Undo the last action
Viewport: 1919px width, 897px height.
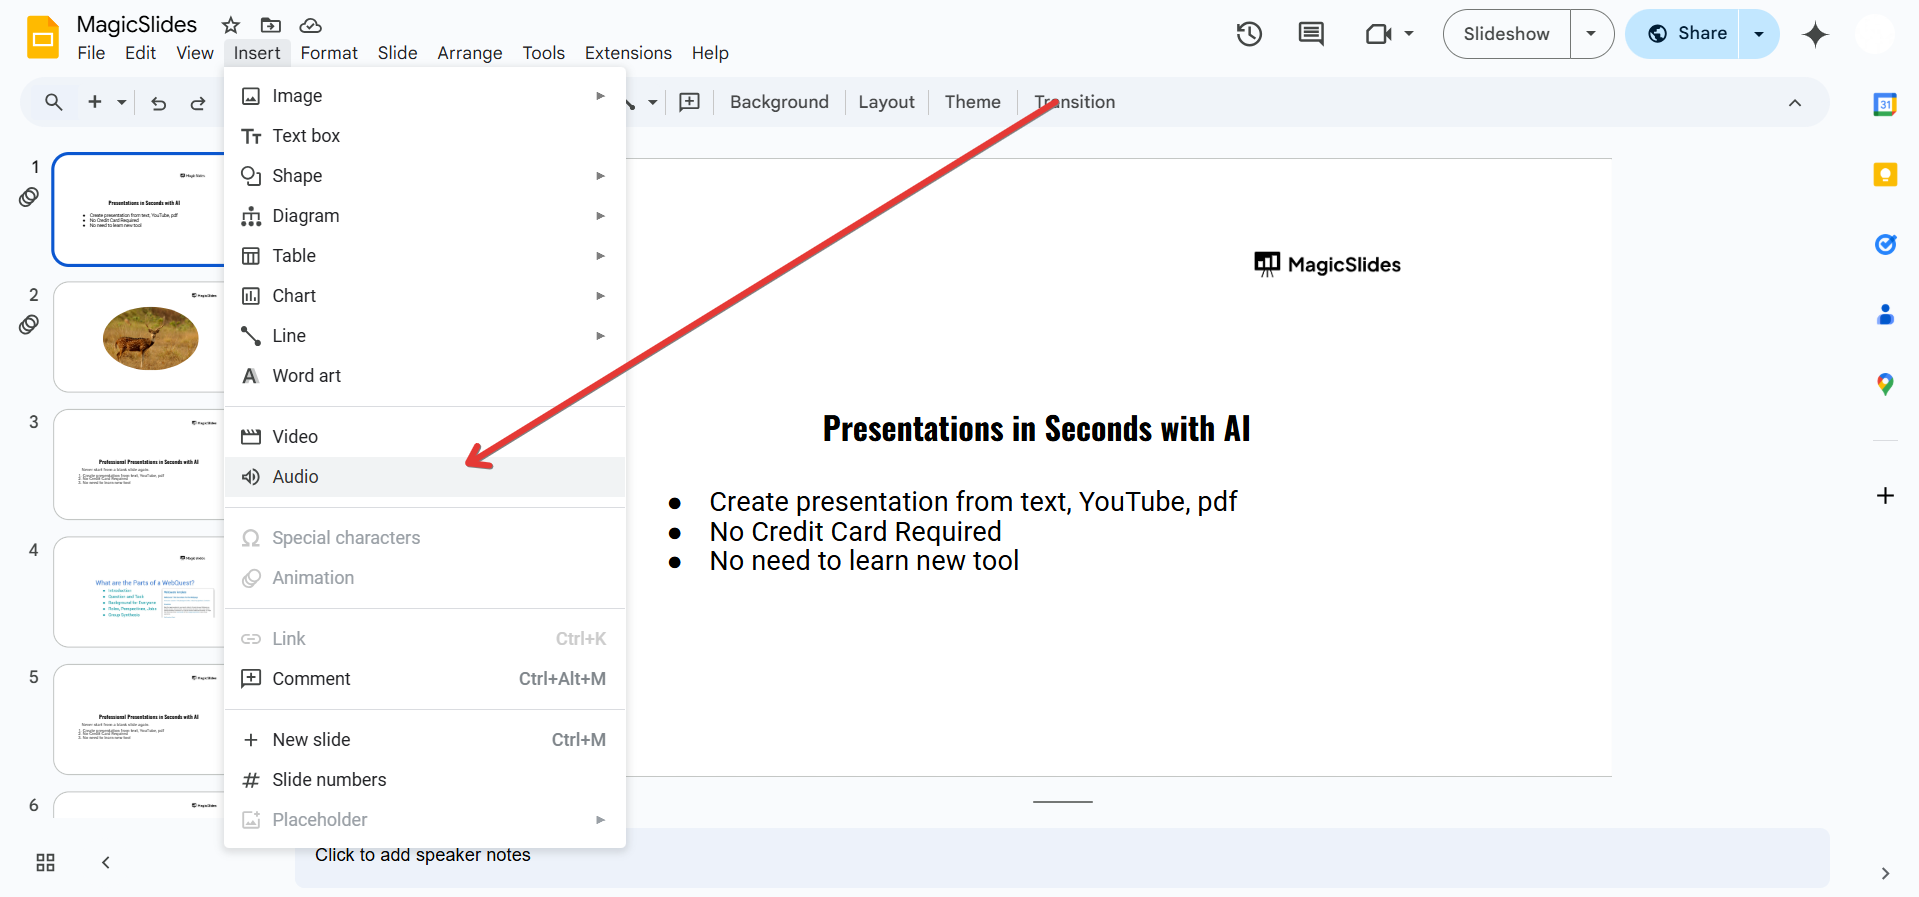158,102
